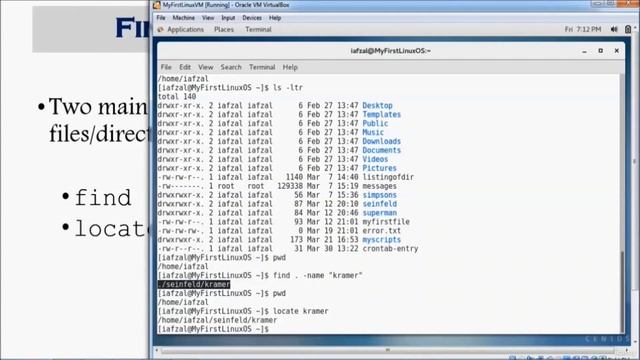Click the seinfeld directory name in listing
Viewport: 640px width, 360px height.
point(379,204)
